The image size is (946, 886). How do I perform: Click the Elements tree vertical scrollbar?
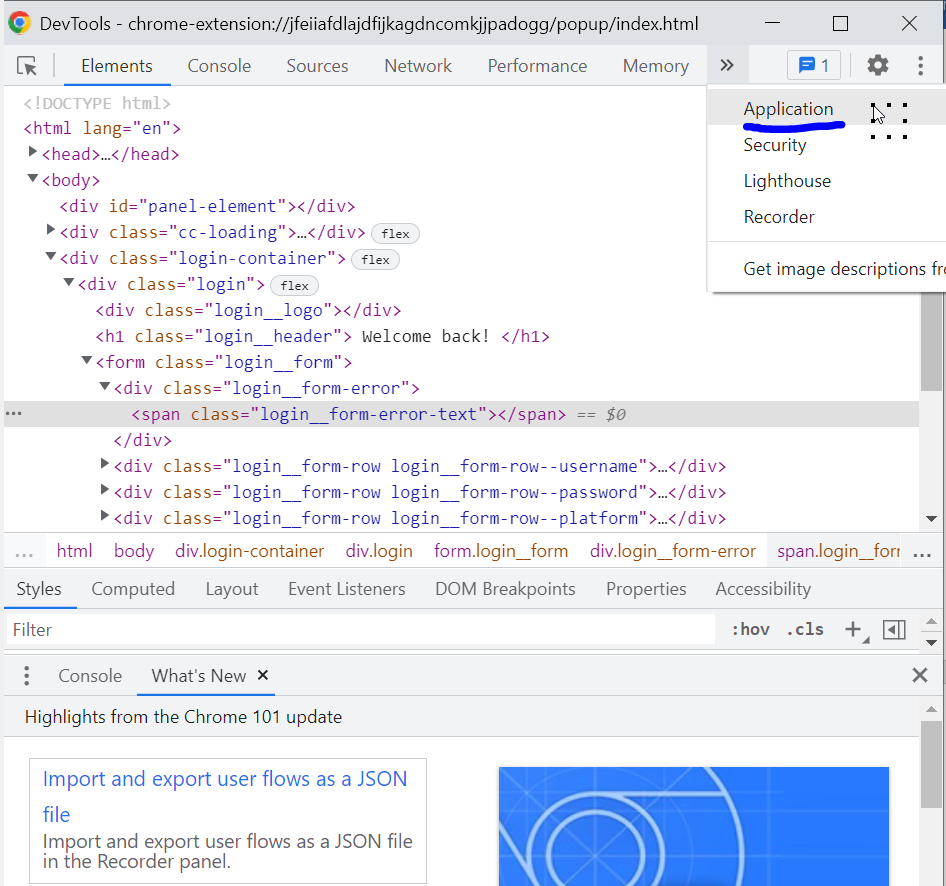click(931, 341)
